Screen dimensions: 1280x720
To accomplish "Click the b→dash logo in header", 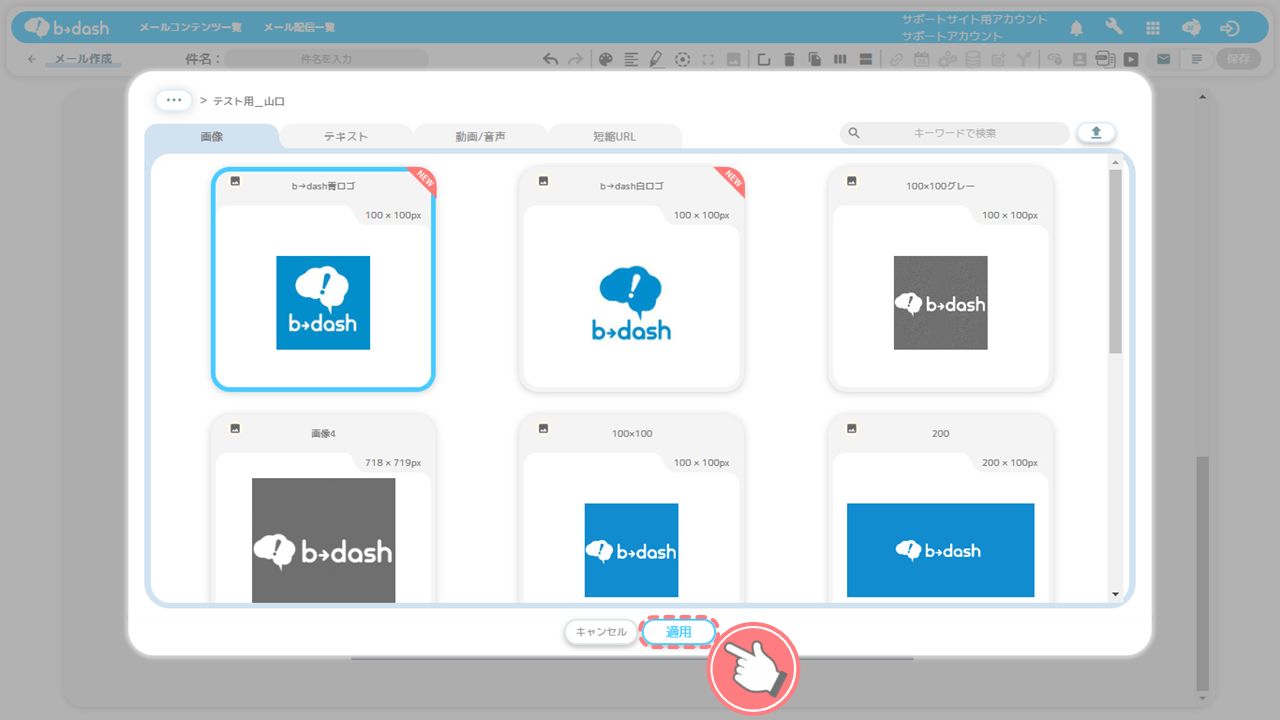I will coord(68,27).
